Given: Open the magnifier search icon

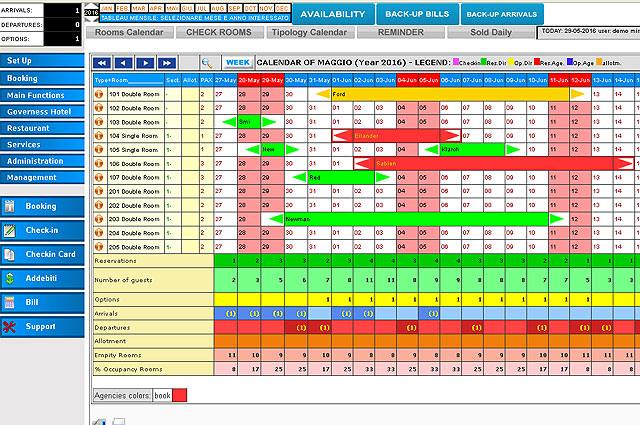Looking at the screenshot, I should [x=207, y=63].
